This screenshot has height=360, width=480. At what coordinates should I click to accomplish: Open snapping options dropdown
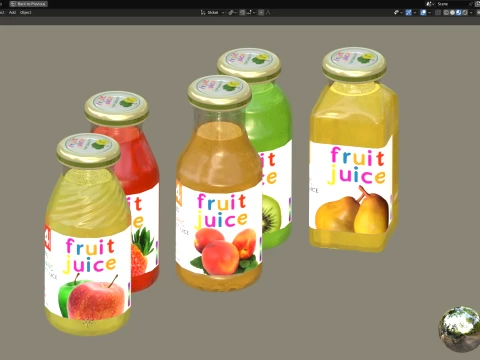tap(251, 13)
